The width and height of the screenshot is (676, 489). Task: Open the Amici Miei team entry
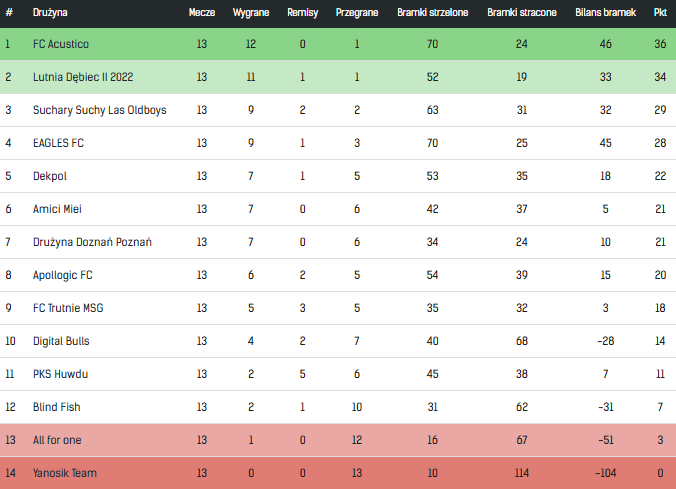(56, 209)
